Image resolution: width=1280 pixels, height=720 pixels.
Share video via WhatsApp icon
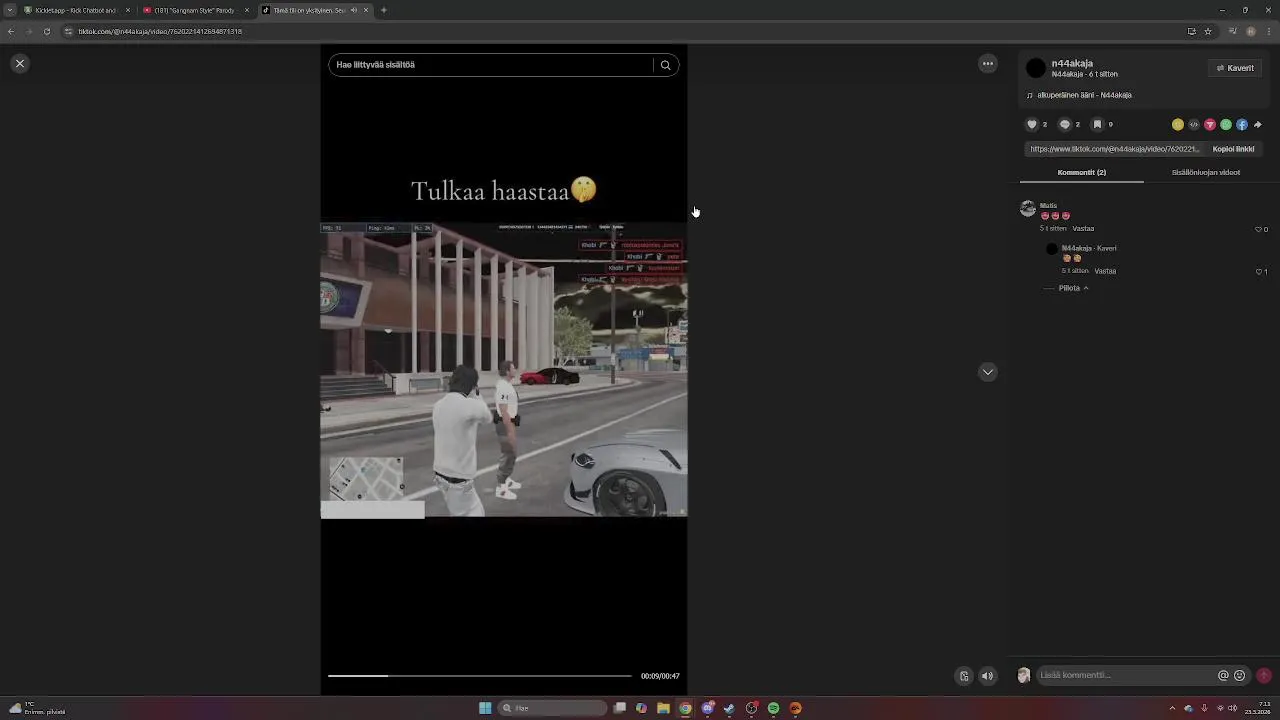(x=1226, y=124)
